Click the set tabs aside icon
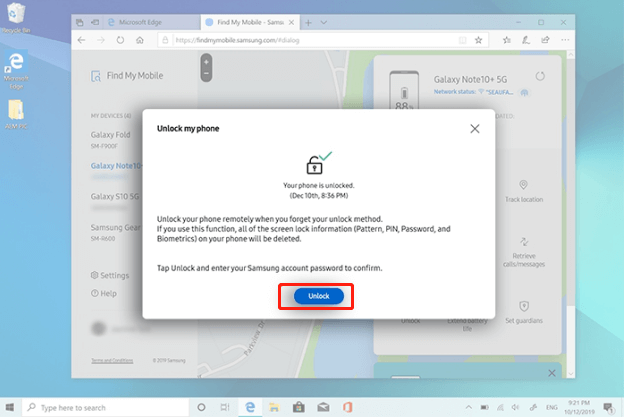The image size is (624, 420). [95, 22]
